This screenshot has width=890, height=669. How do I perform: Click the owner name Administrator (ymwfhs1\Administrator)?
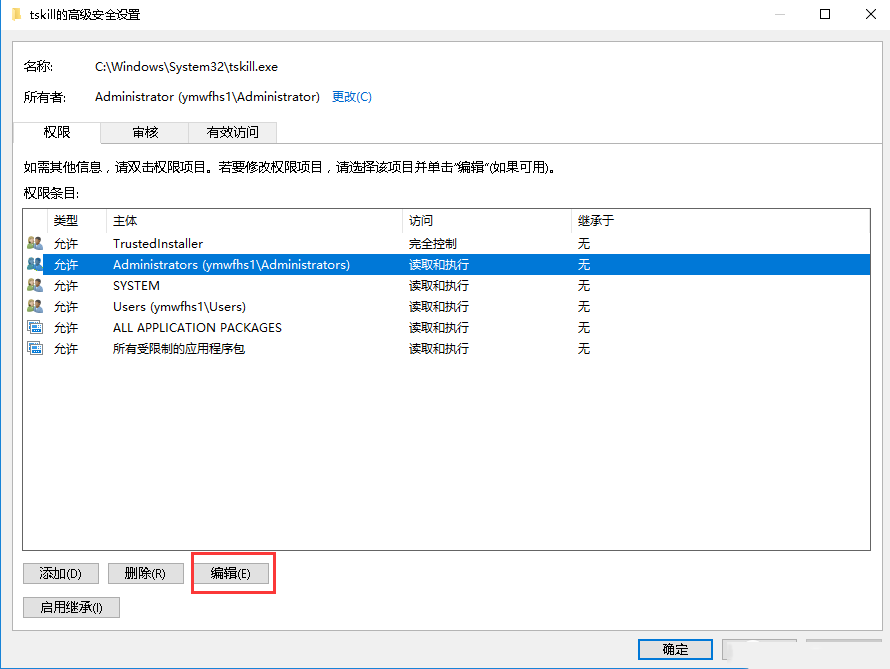[207, 96]
